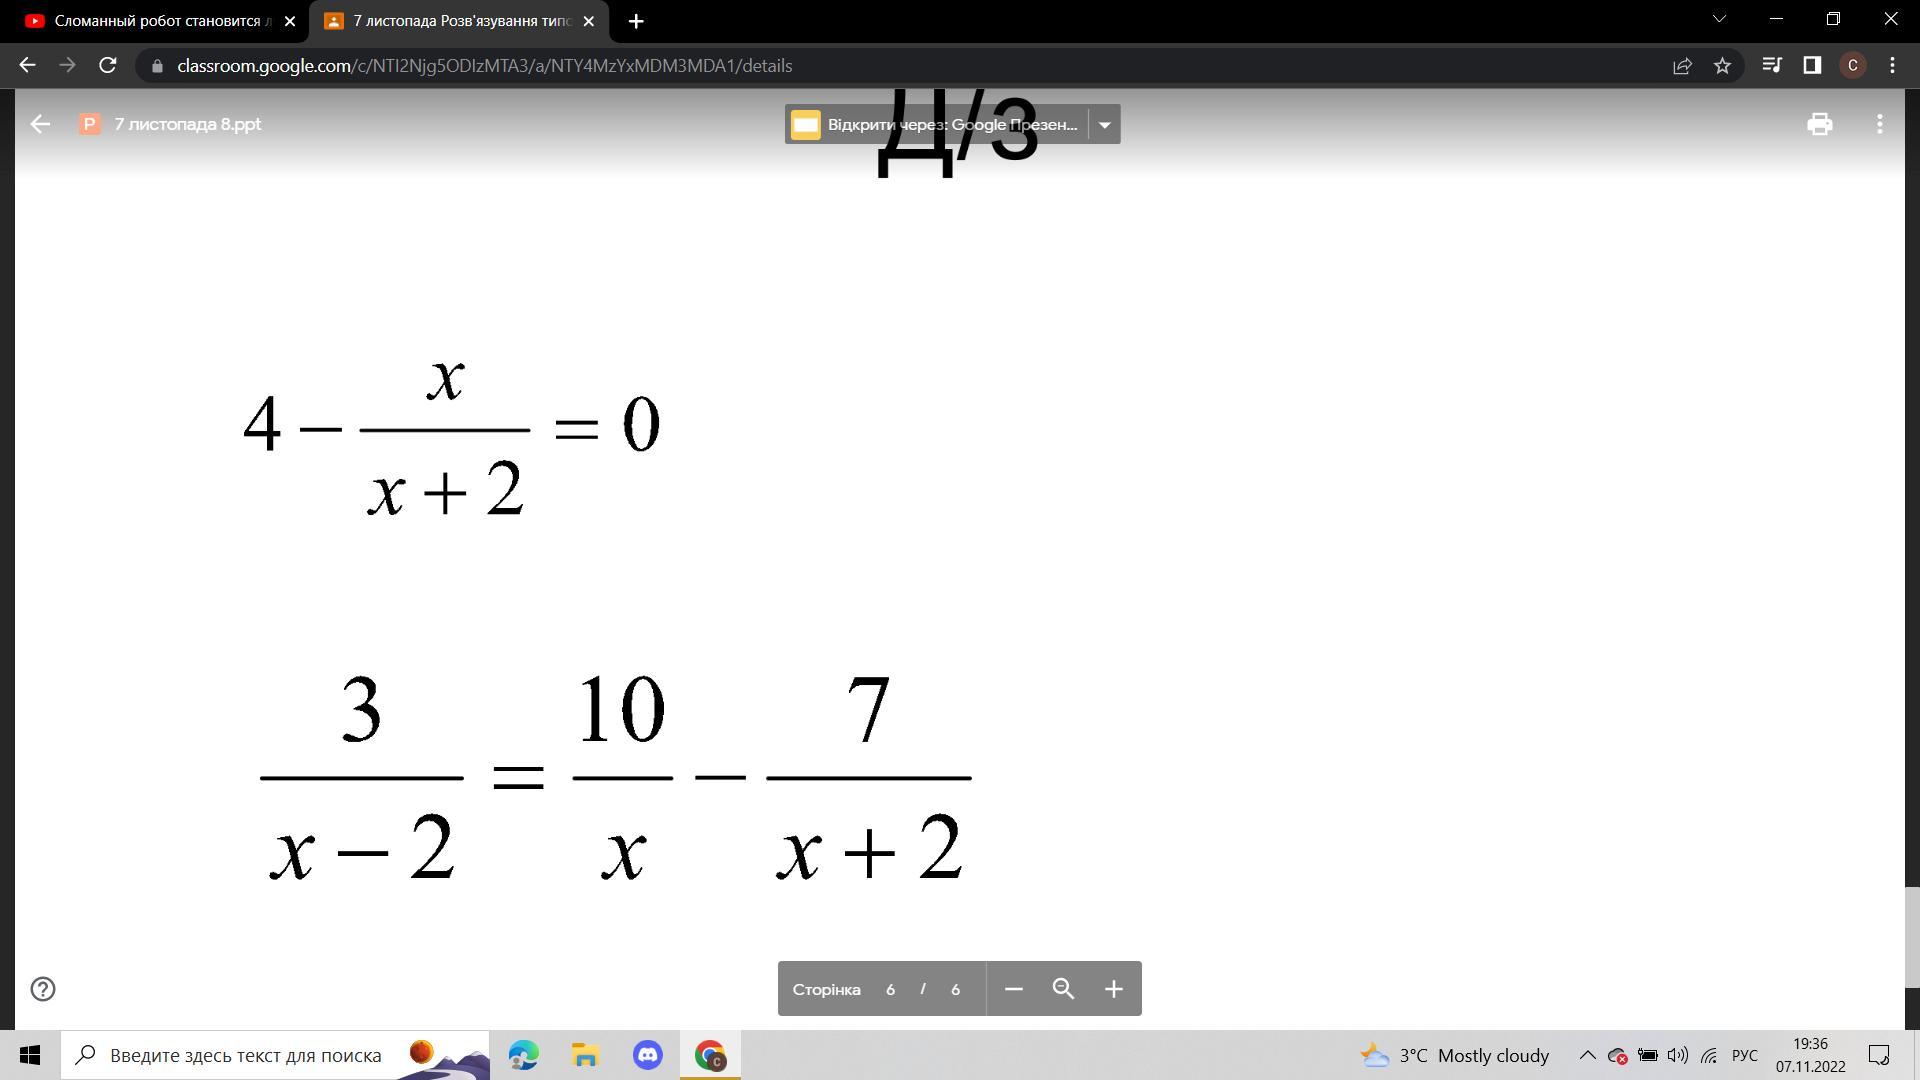Go back from the file preview
Viewport: 1920px width, 1080px height.
pos(40,124)
